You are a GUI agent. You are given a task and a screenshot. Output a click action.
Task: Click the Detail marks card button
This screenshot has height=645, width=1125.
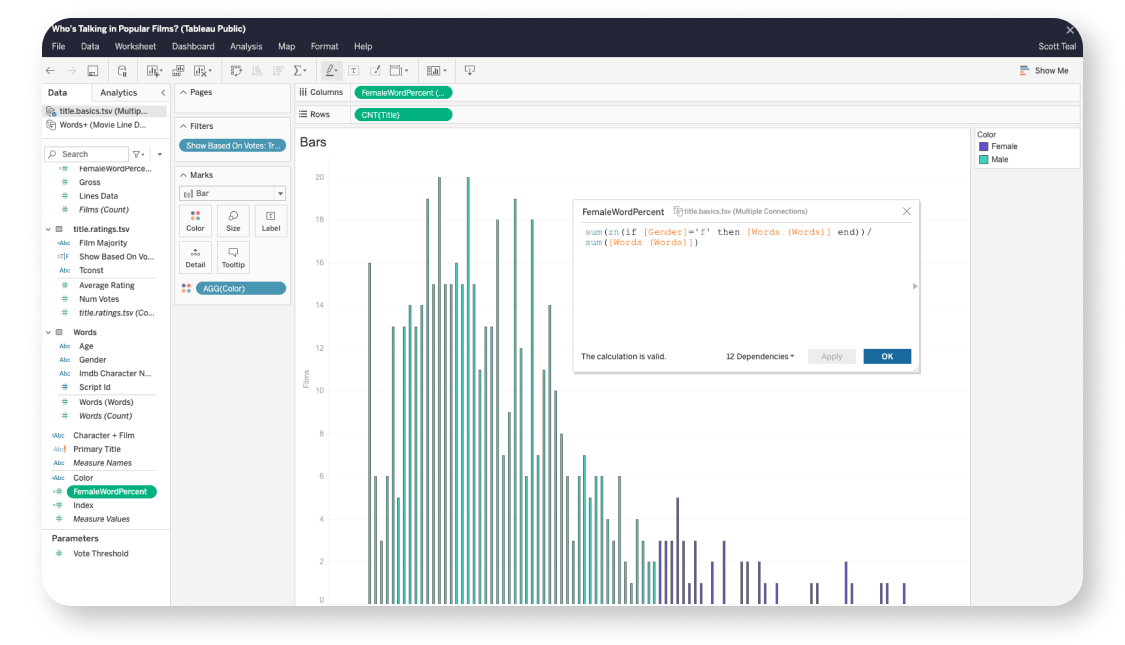195,257
